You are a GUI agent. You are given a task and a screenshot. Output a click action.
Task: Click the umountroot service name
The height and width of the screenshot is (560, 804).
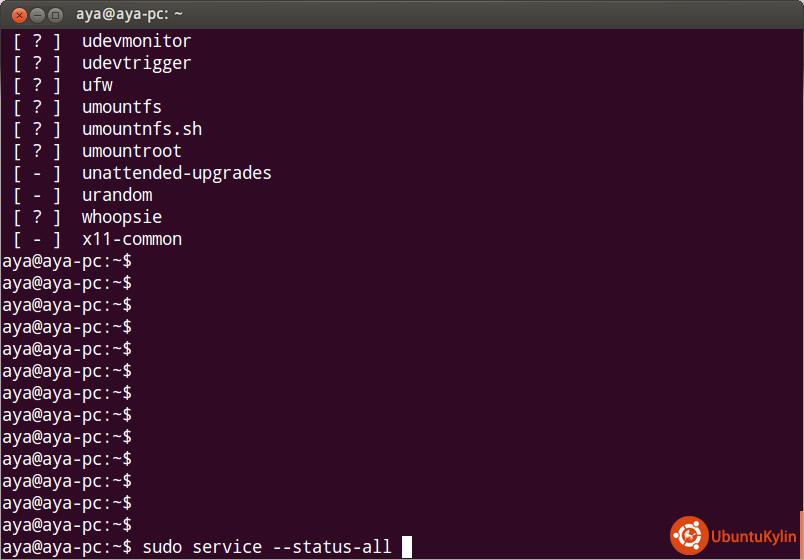[131, 151]
